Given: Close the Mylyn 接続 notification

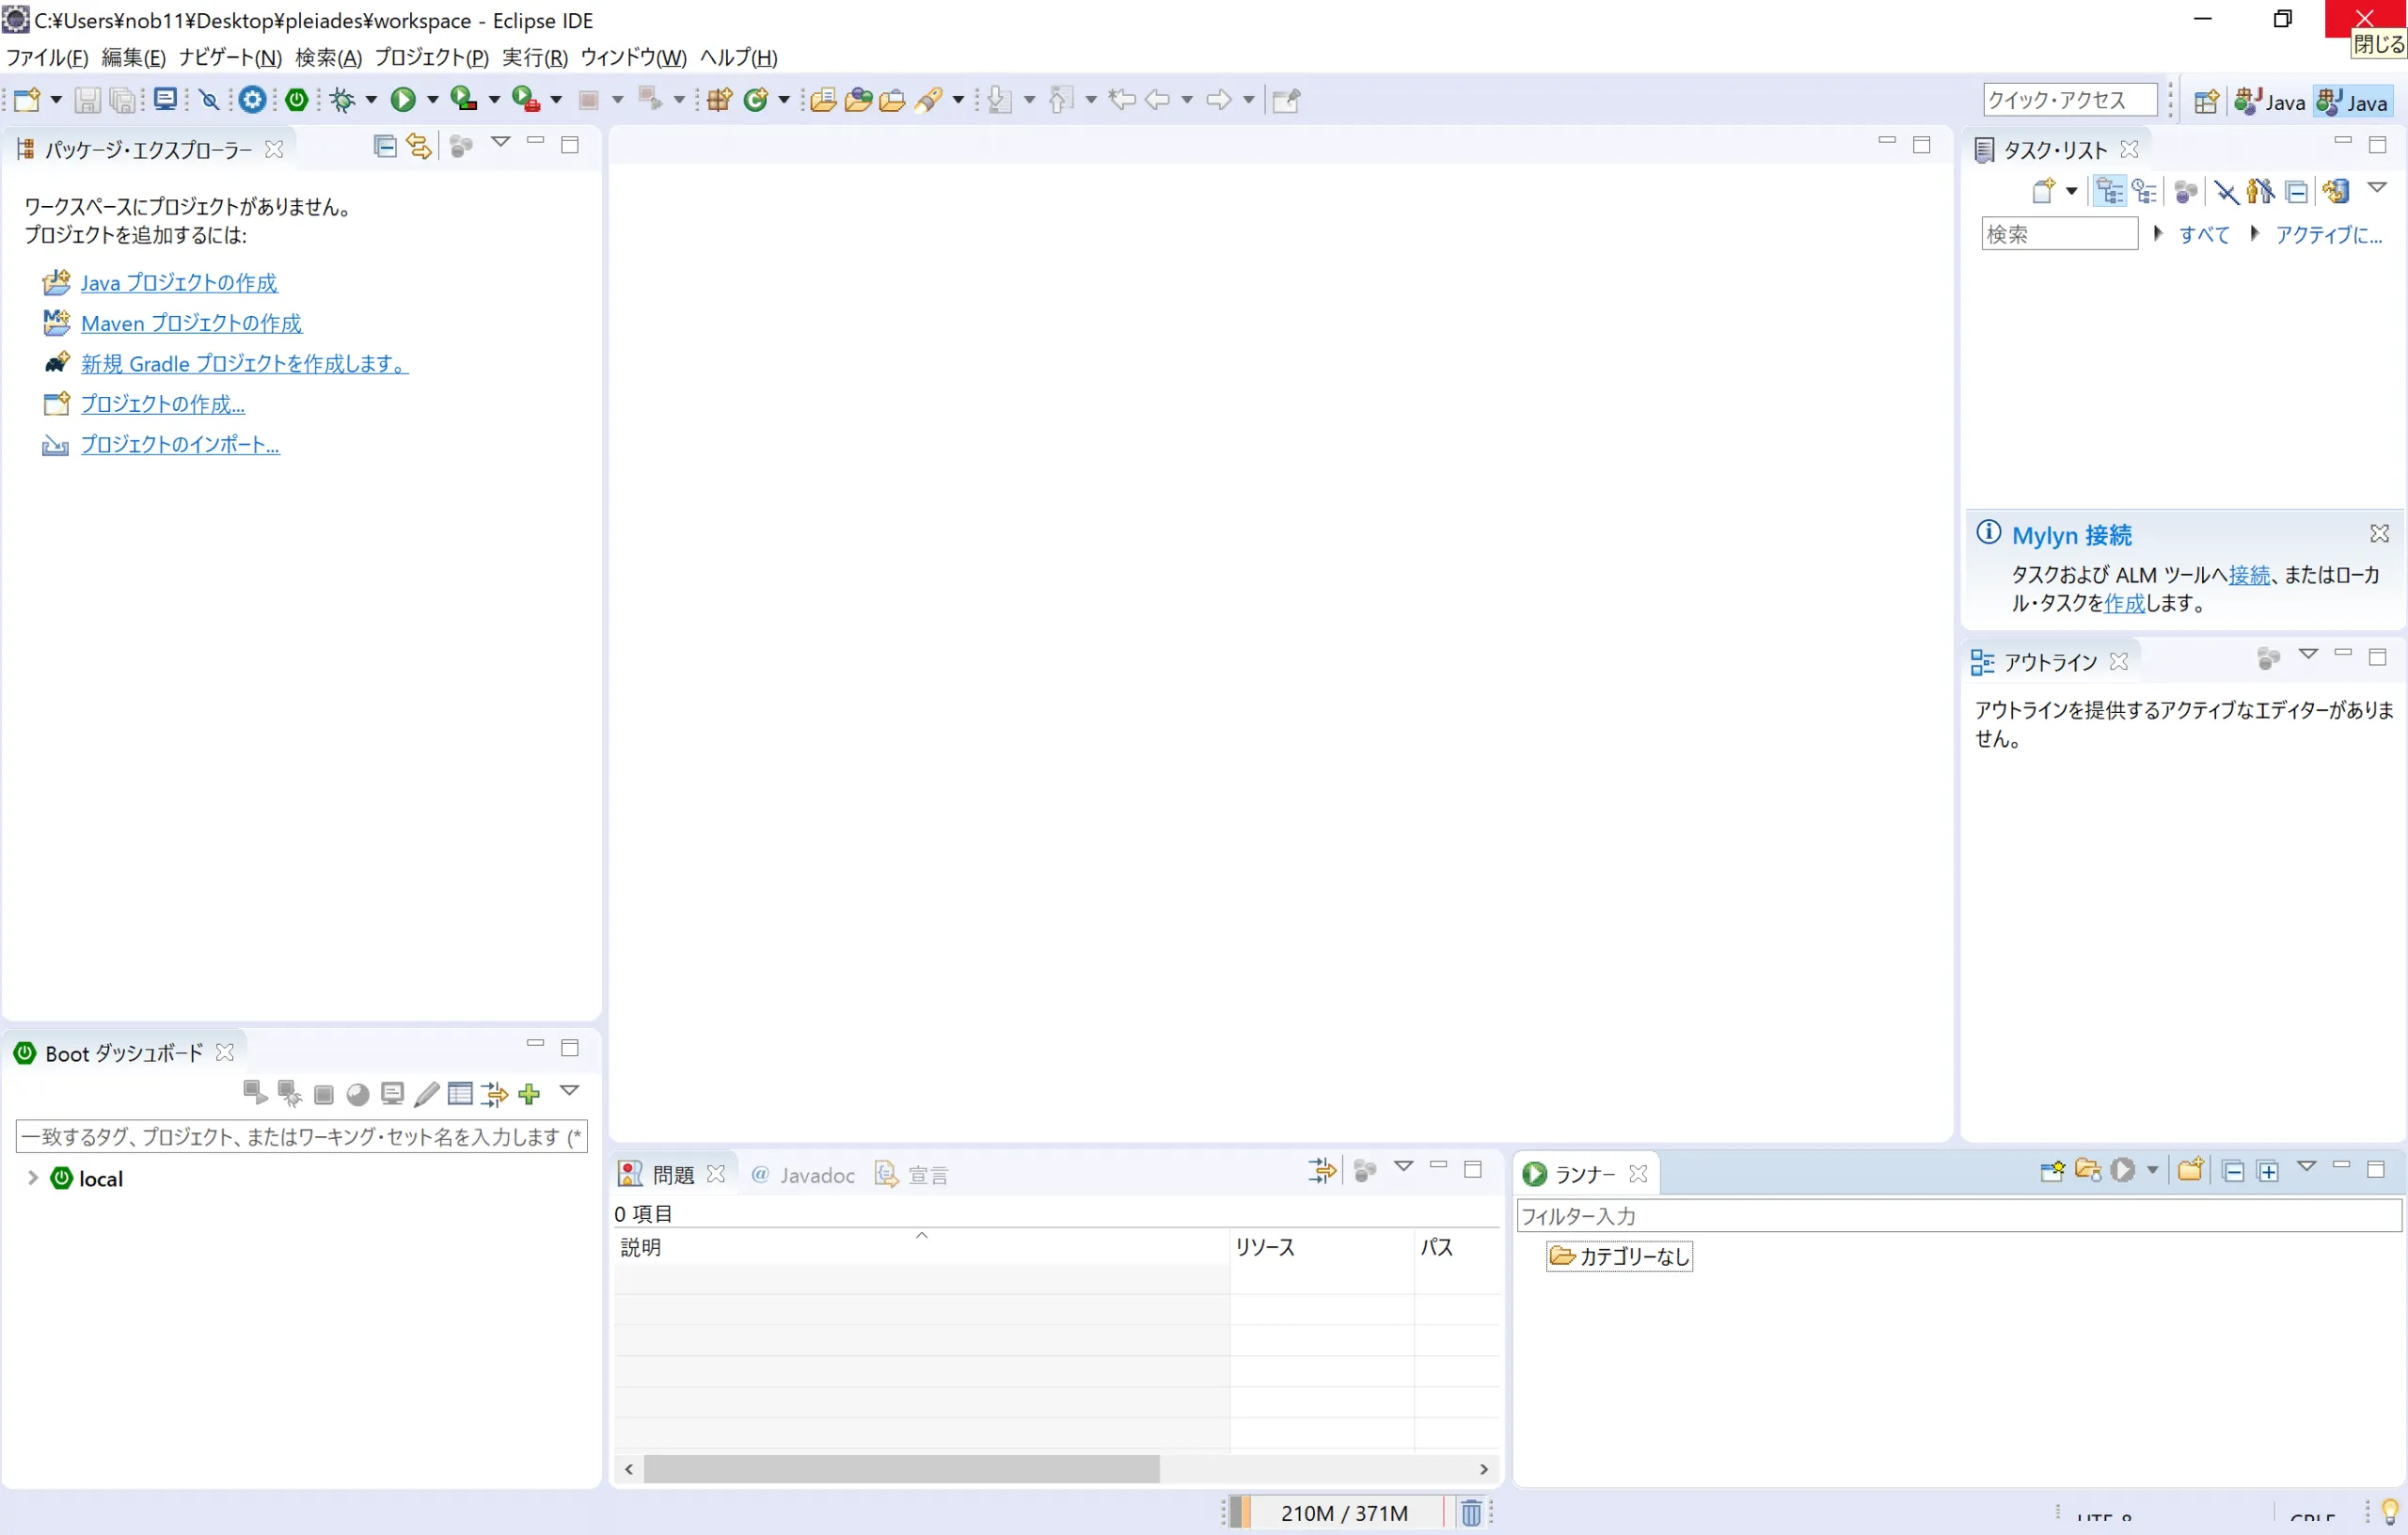Looking at the screenshot, I should point(2380,533).
